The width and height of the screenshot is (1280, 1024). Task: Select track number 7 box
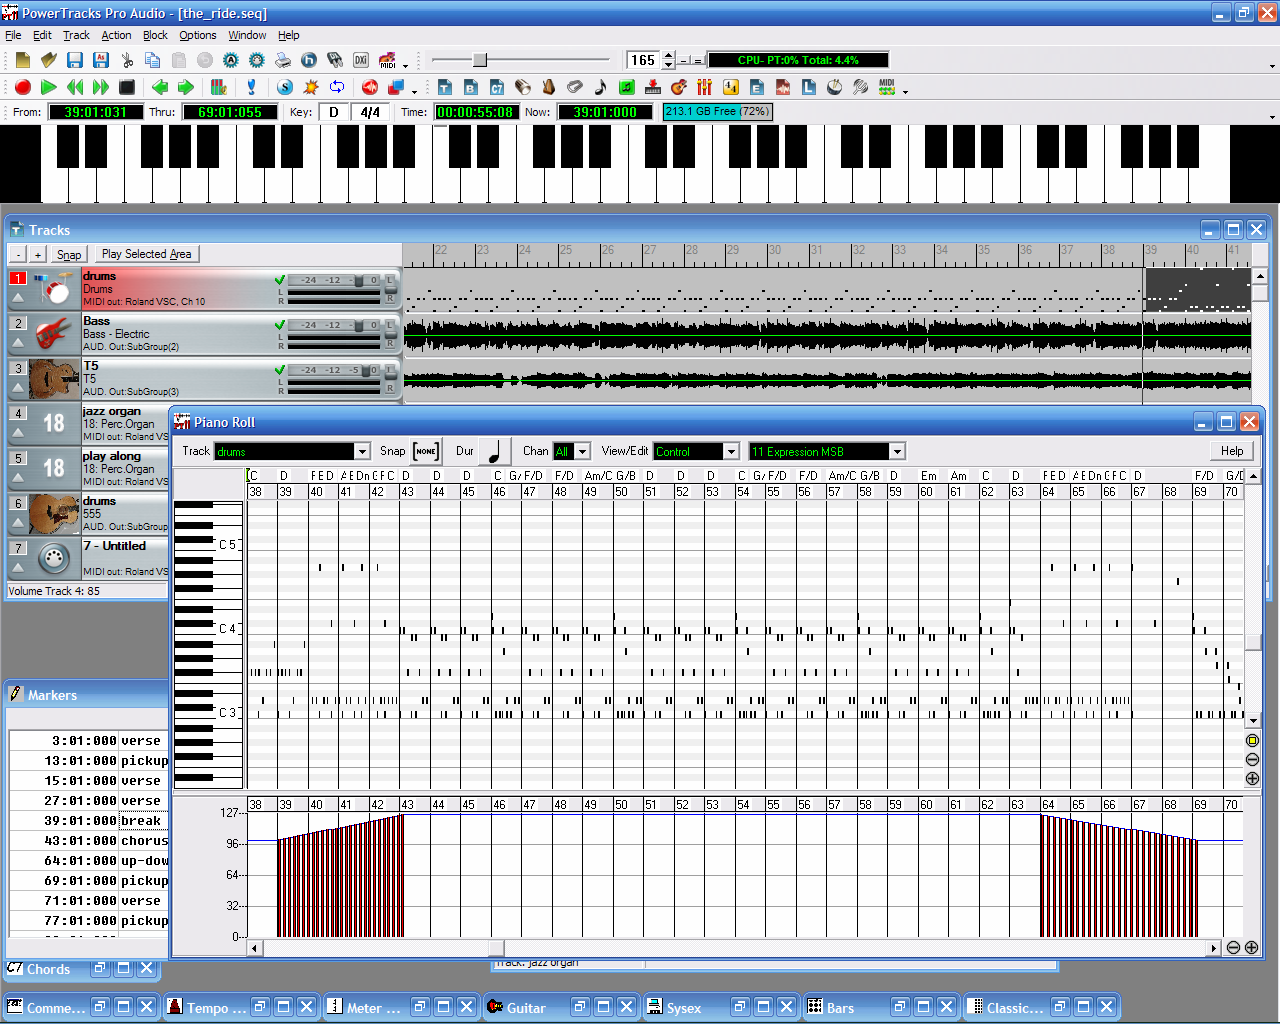(18, 548)
